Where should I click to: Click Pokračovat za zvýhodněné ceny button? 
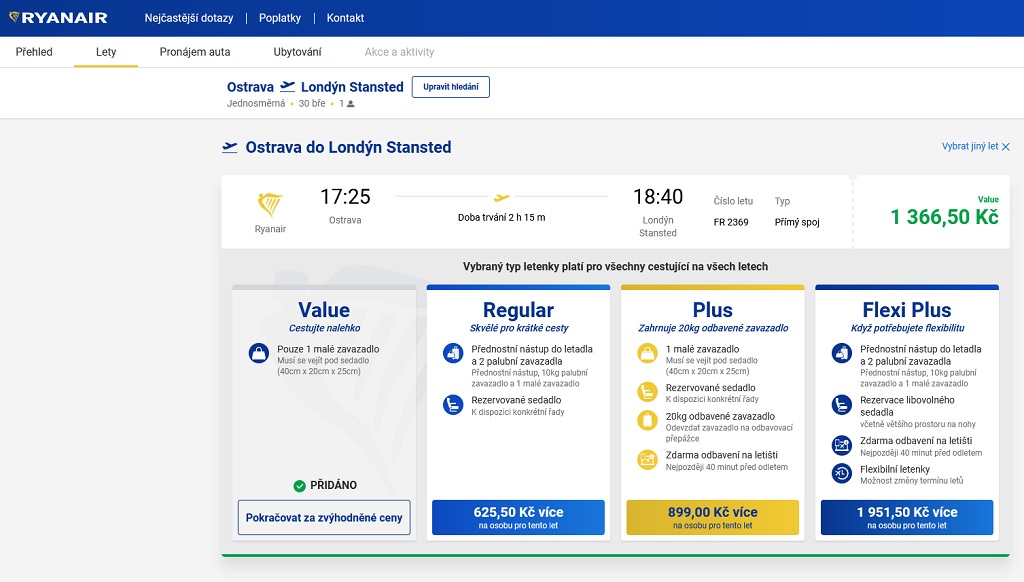point(324,517)
